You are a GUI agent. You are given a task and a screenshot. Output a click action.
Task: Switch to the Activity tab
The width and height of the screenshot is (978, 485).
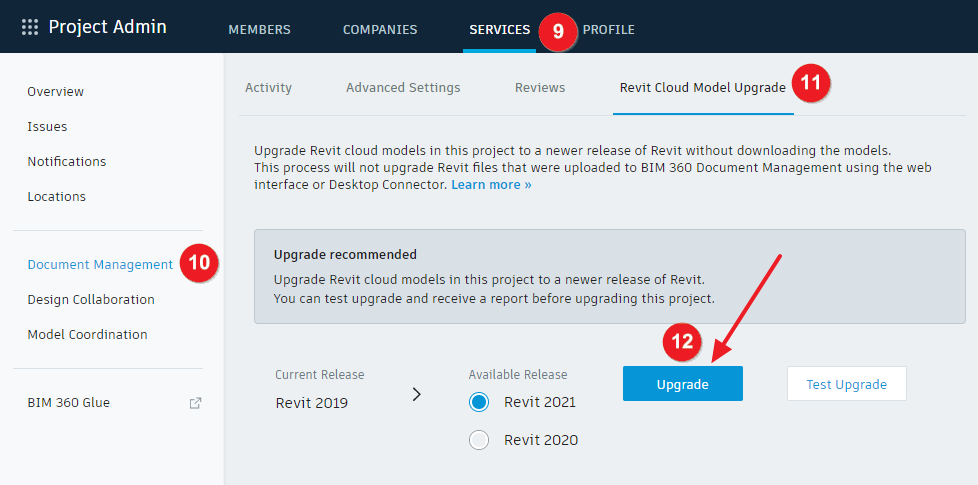268,88
